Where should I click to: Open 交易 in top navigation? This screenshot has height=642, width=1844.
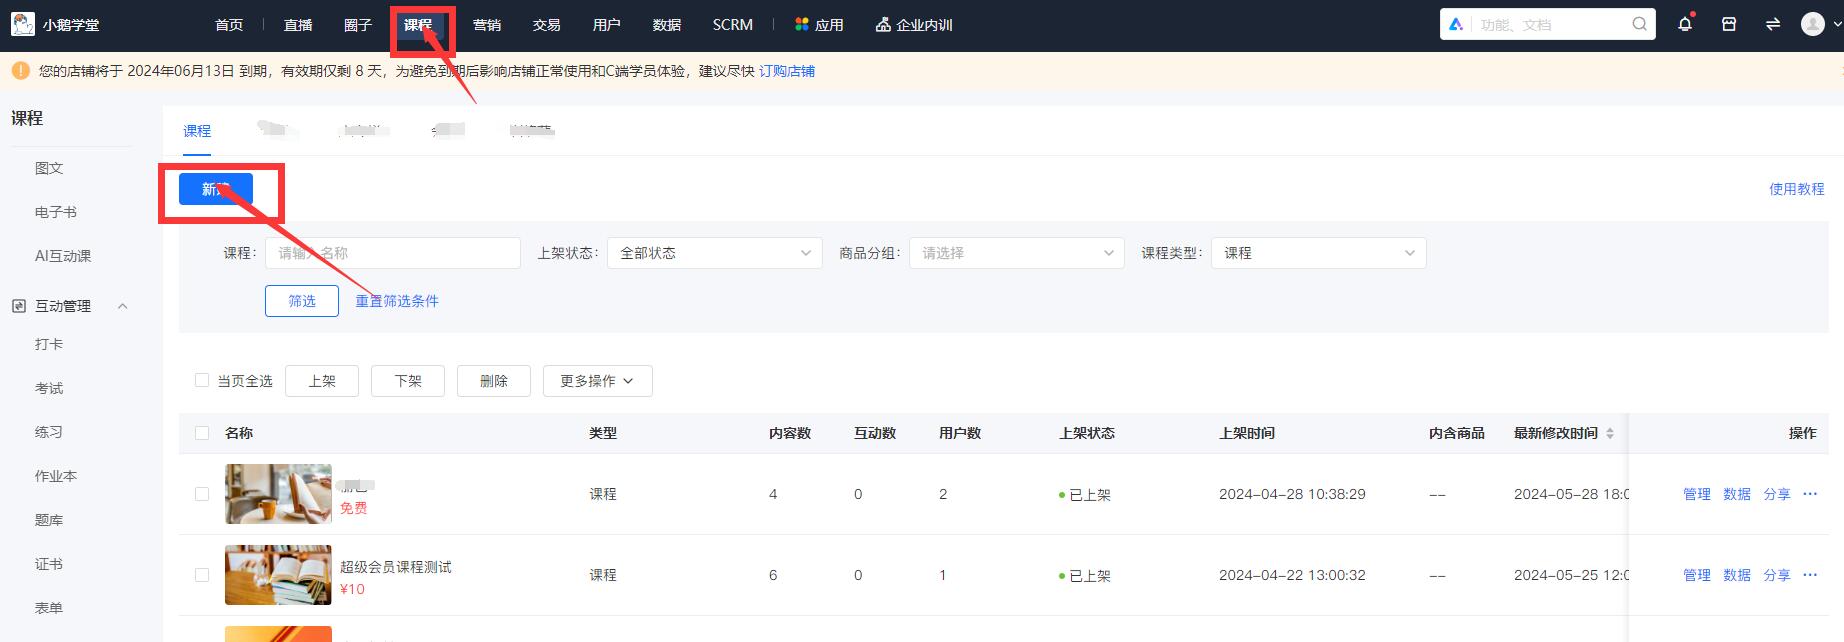(547, 25)
